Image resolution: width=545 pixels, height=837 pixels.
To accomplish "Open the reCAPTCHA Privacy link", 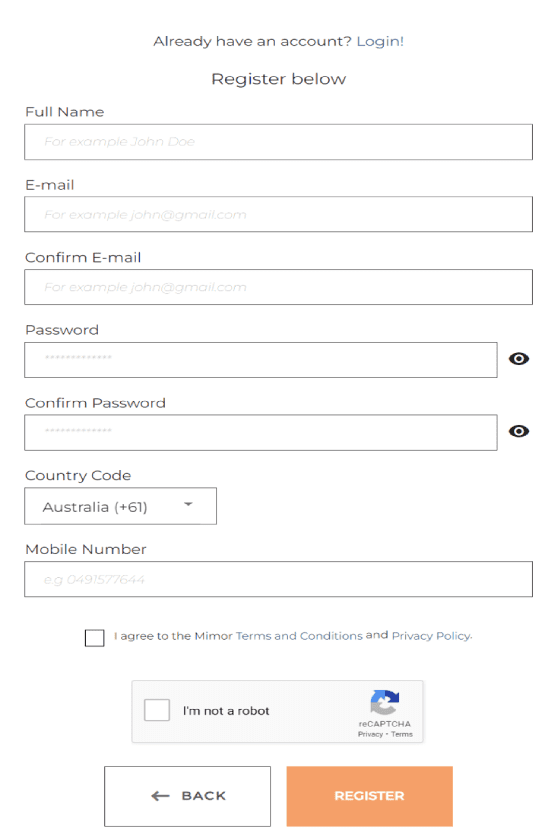I will pyautogui.click(x=370, y=735).
